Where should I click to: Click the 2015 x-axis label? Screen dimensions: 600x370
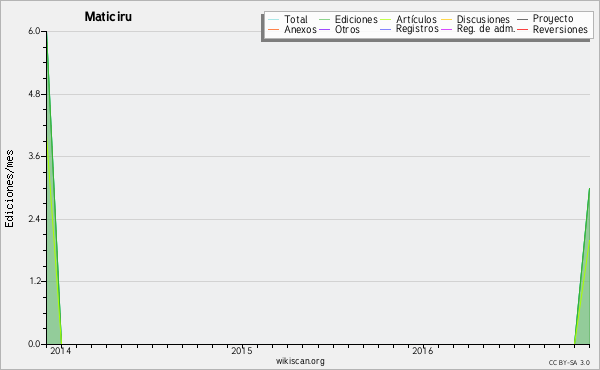click(x=242, y=350)
